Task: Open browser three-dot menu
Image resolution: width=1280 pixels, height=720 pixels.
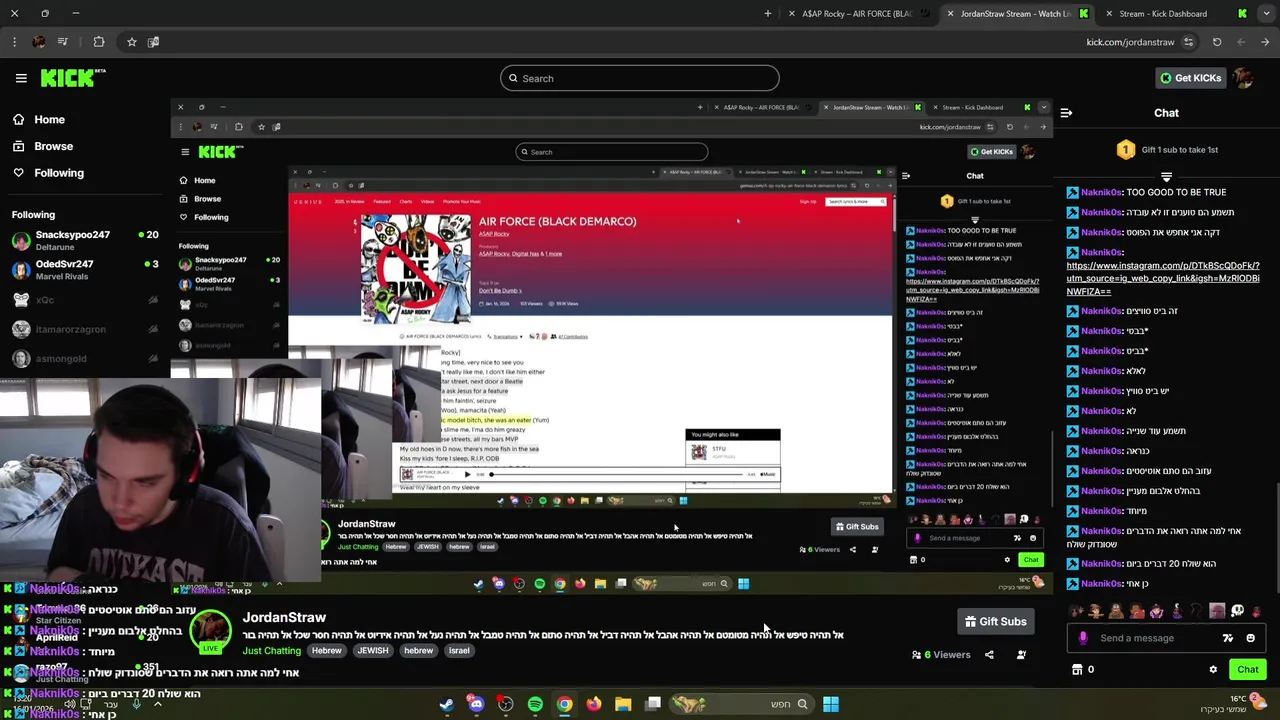Action: point(14,42)
